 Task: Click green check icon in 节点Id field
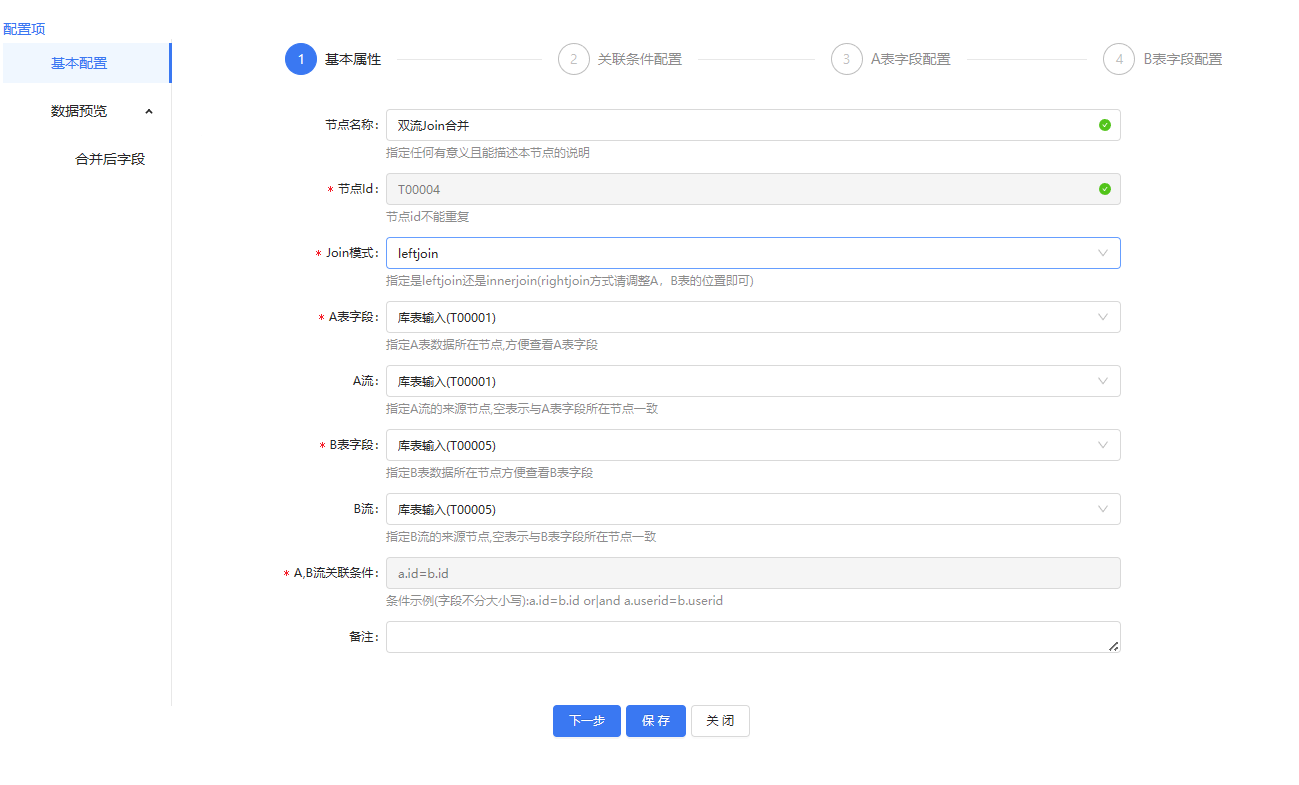coord(1105,189)
